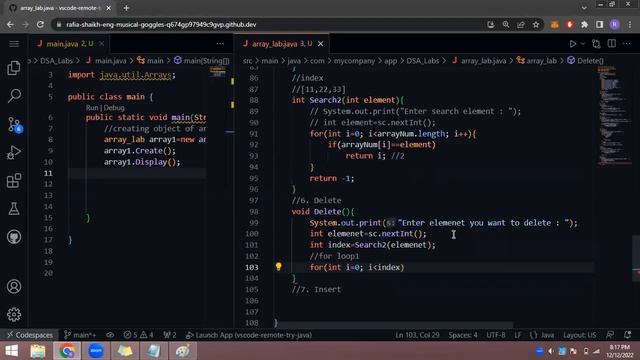The height and width of the screenshot is (360, 640).
Task: Click Ln 103, Col 29 cursor position
Action: pos(417,335)
